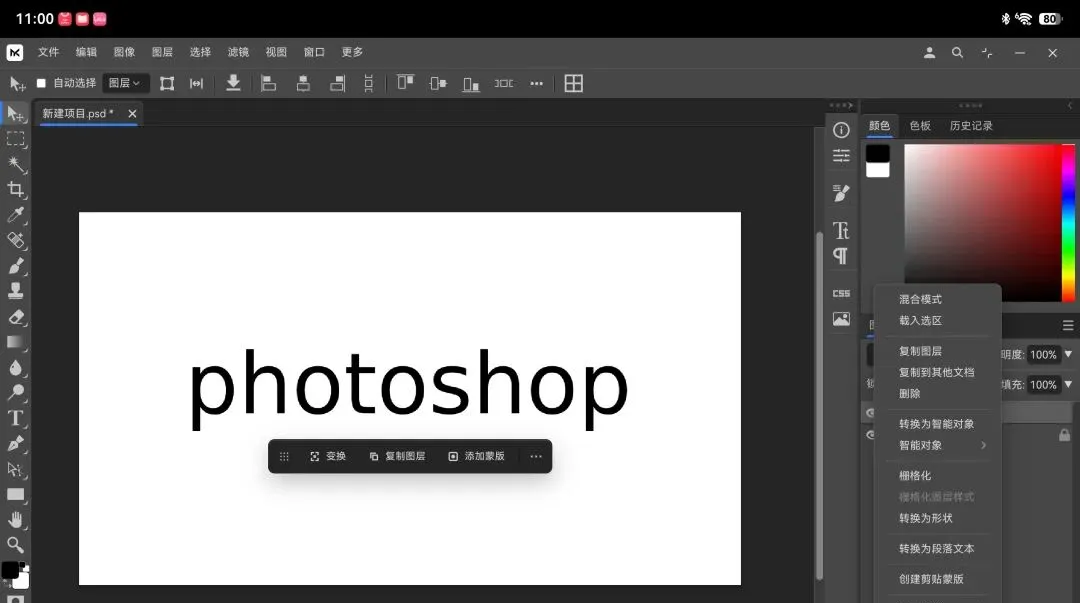Click the 添加蒙版 button on floating bar
The height and width of the screenshot is (603, 1080).
pos(477,456)
